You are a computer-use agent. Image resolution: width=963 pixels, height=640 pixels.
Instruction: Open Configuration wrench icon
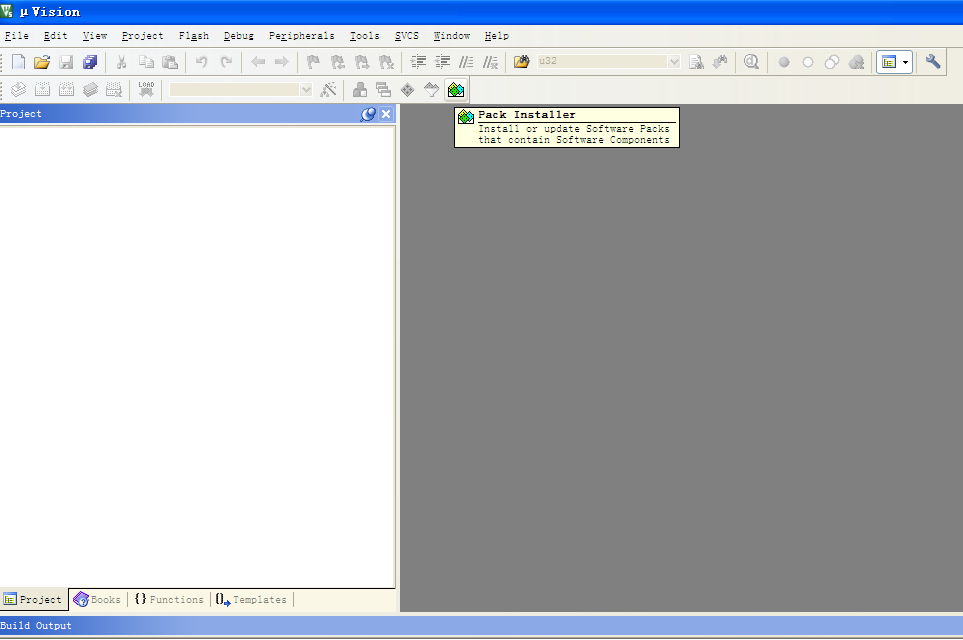(x=933, y=62)
